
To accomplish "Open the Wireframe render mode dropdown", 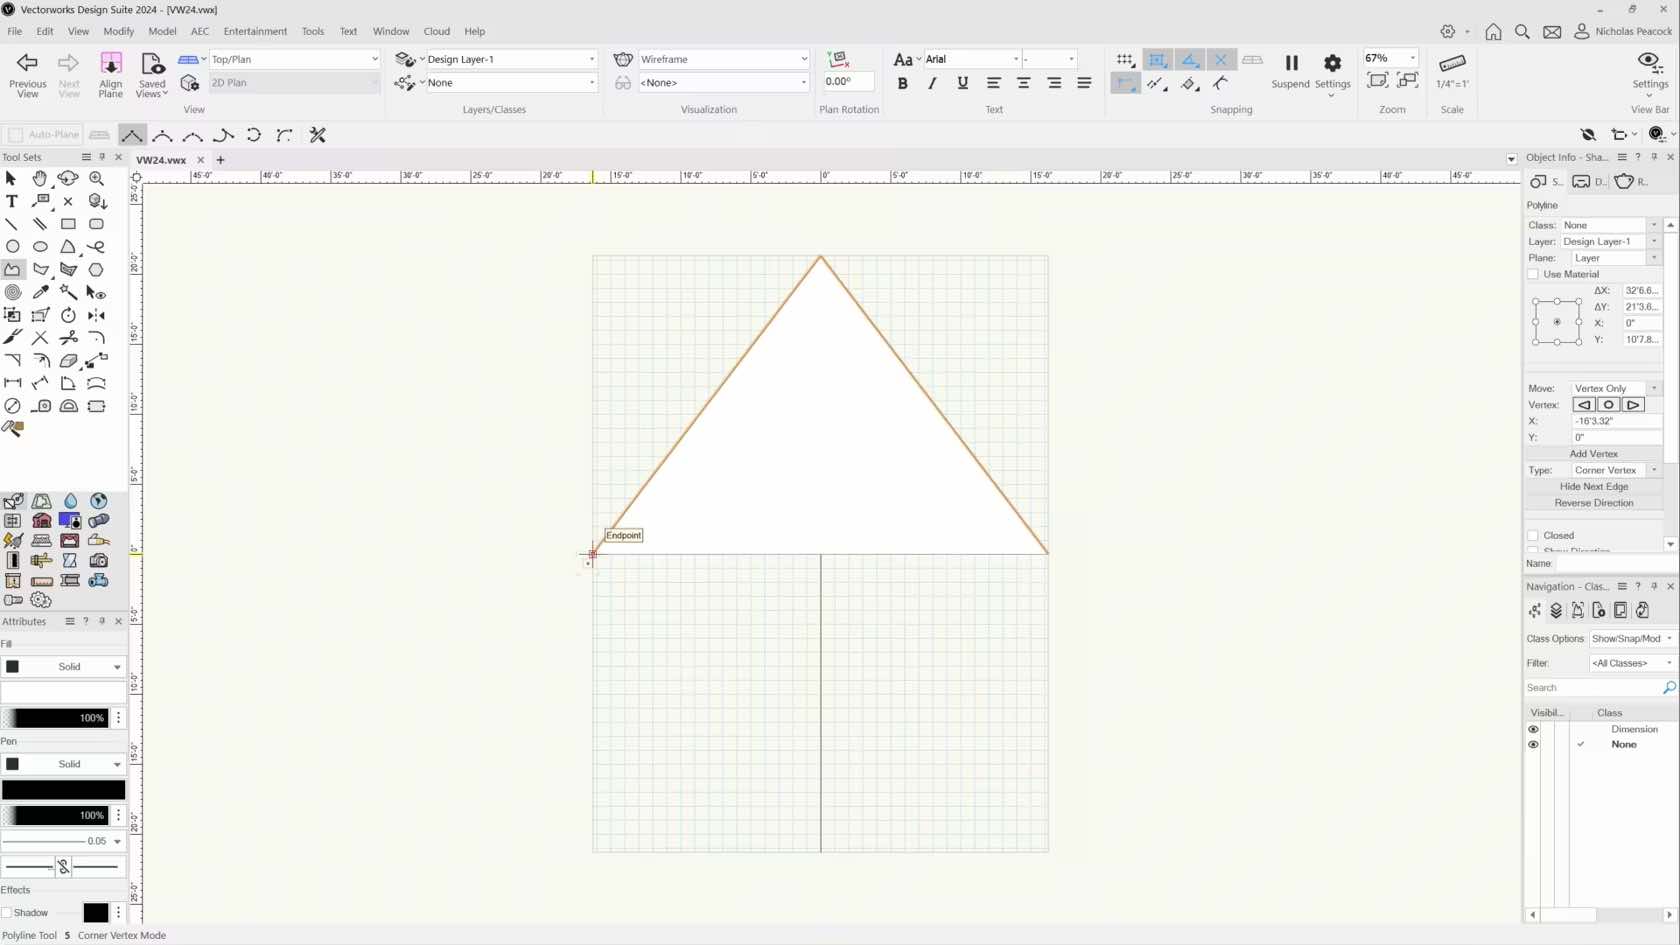I will click(723, 59).
